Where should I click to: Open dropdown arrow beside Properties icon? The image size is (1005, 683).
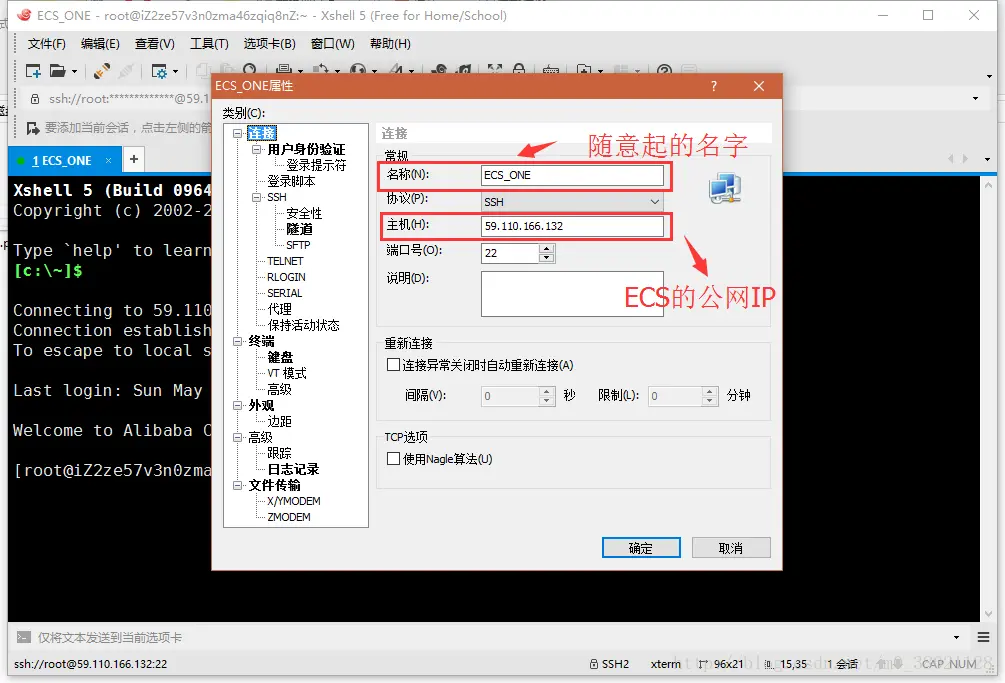tap(175, 72)
